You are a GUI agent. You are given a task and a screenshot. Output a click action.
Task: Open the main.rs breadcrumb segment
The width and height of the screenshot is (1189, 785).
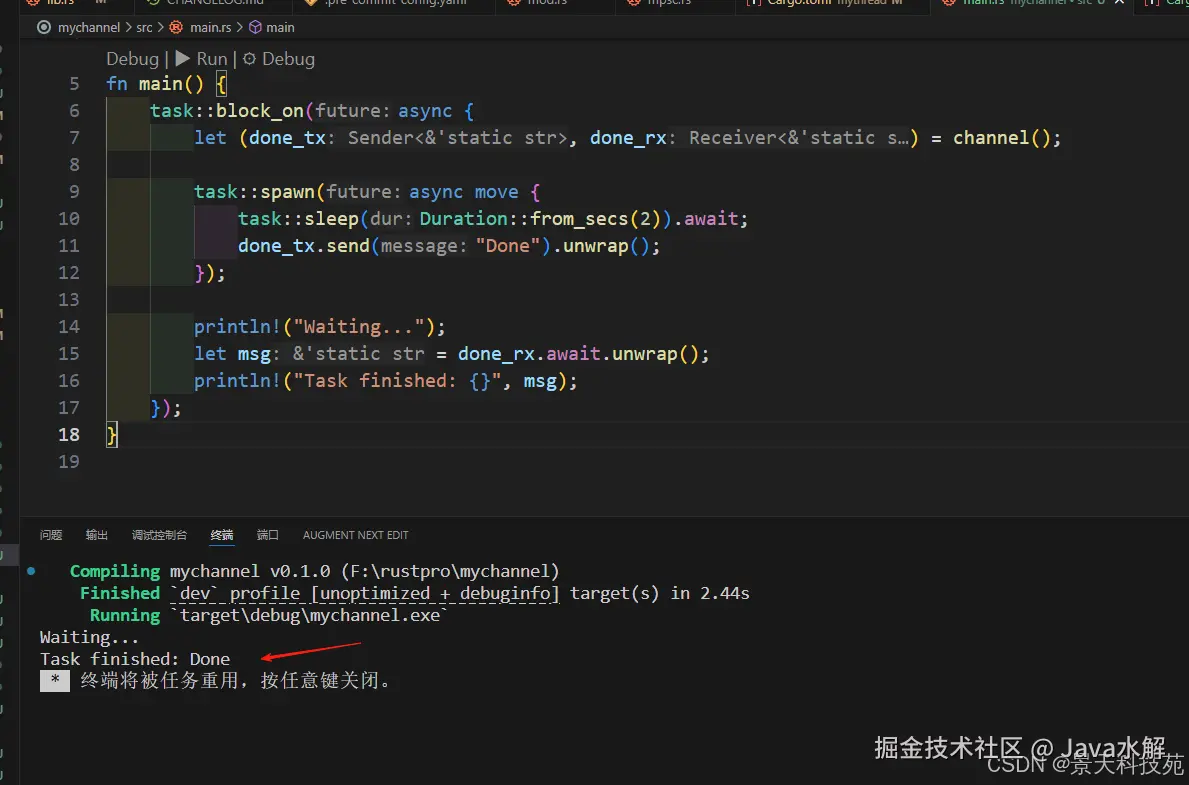210,27
